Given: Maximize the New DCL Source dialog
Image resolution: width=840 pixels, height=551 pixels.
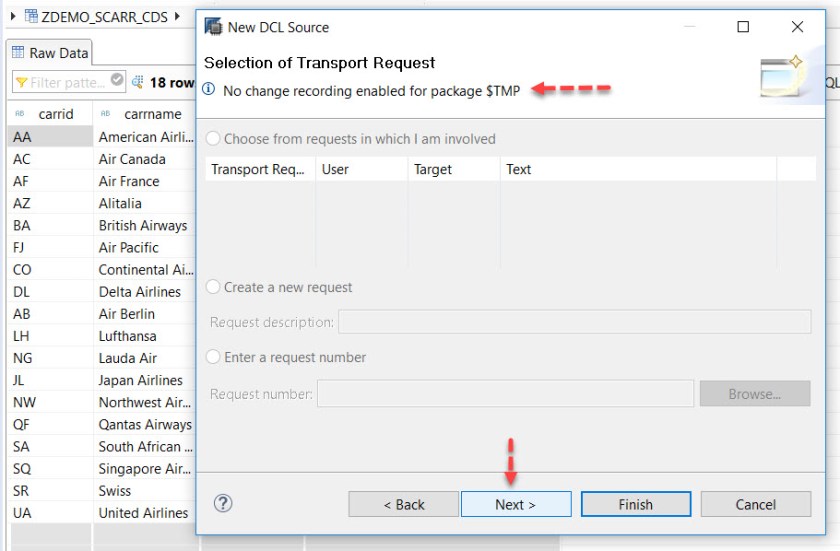Looking at the screenshot, I should coord(743,27).
